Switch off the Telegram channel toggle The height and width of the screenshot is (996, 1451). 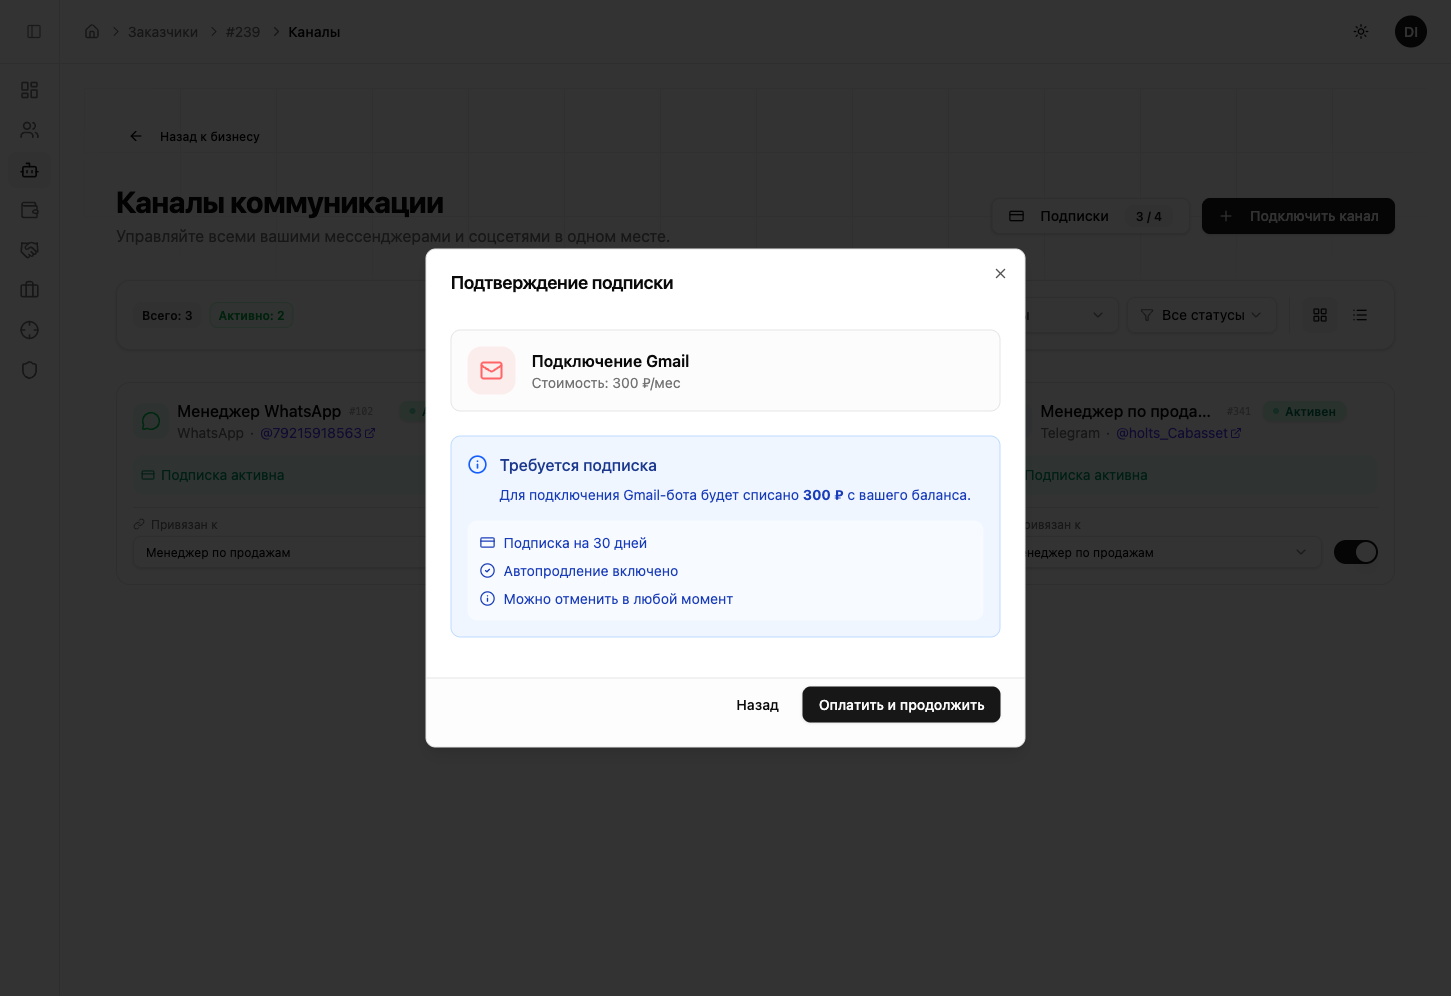1355,552
